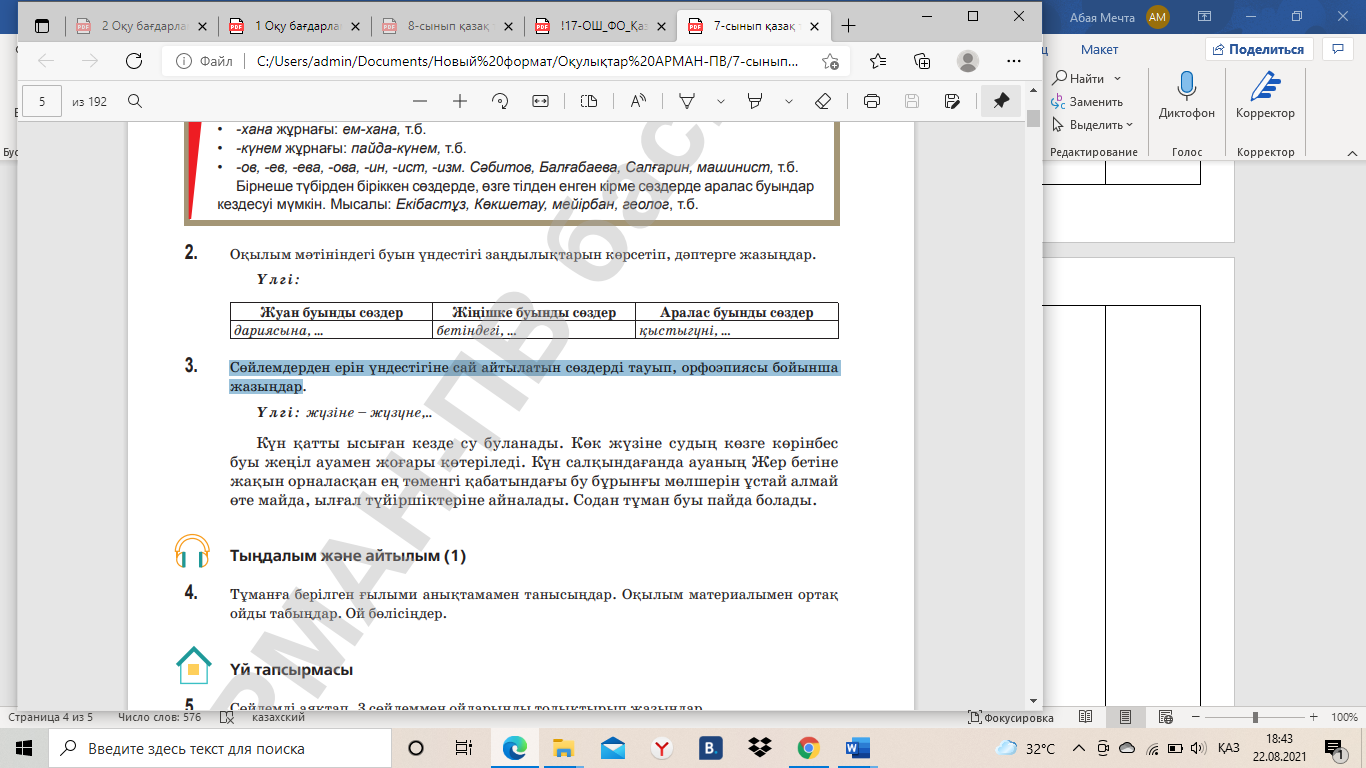The image size is (1366, 768).
Task: Switch PDF page view layout
Action: tap(589, 101)
